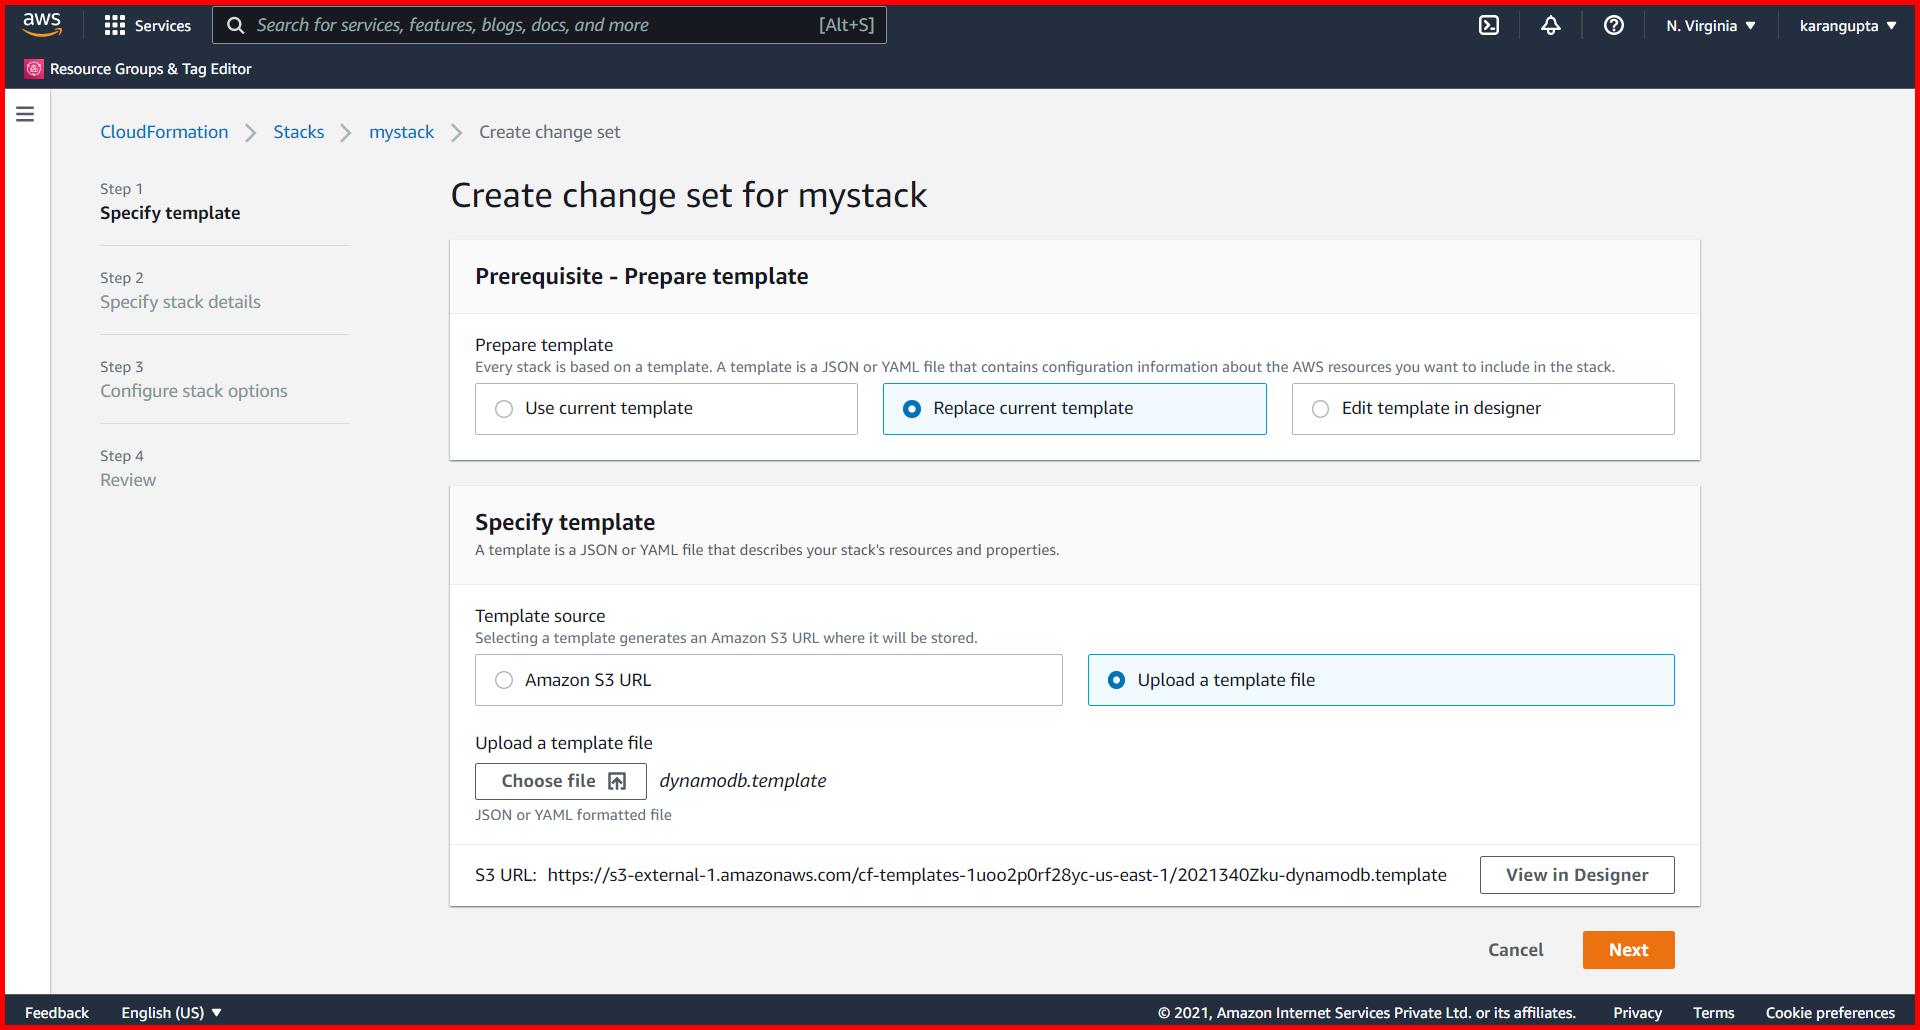The image size is (1920, 1030).
Task: Click the search magnifier icon
Action: tap(236, 25)
